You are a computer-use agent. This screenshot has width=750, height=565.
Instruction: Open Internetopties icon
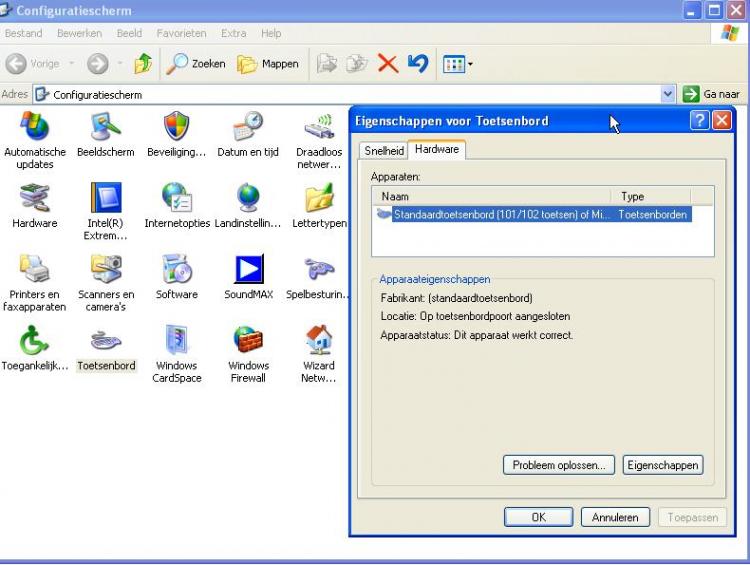[x=176, y=197]
